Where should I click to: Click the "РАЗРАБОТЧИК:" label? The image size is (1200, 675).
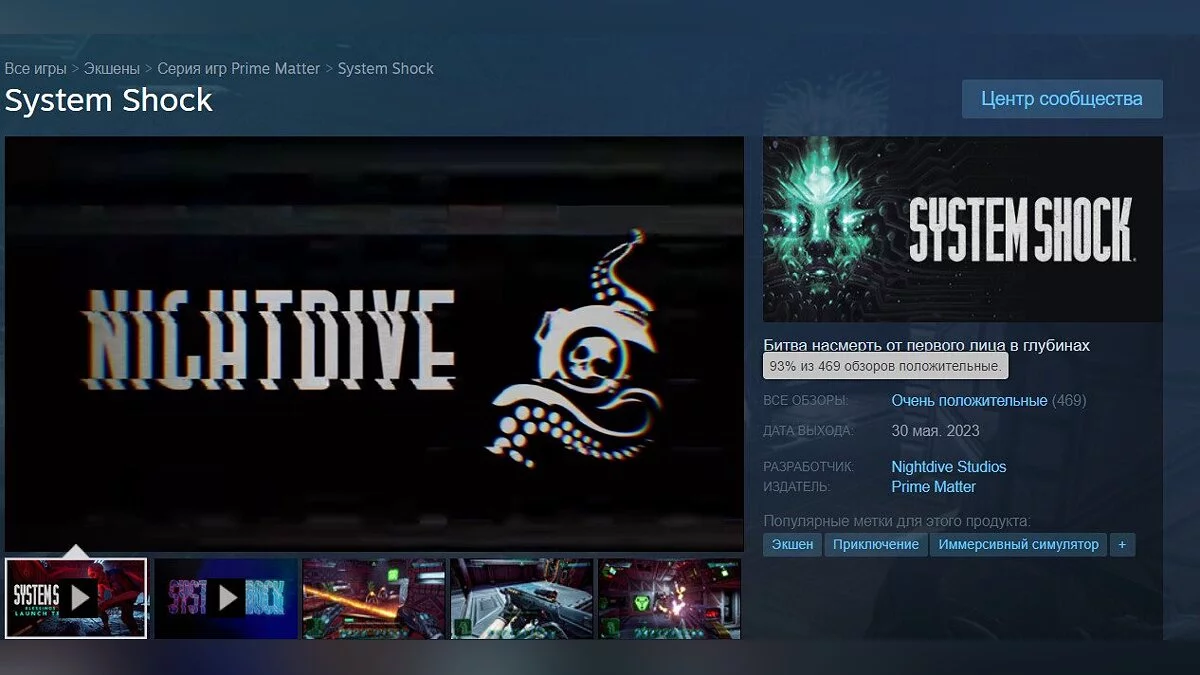(x=808, y=467)
